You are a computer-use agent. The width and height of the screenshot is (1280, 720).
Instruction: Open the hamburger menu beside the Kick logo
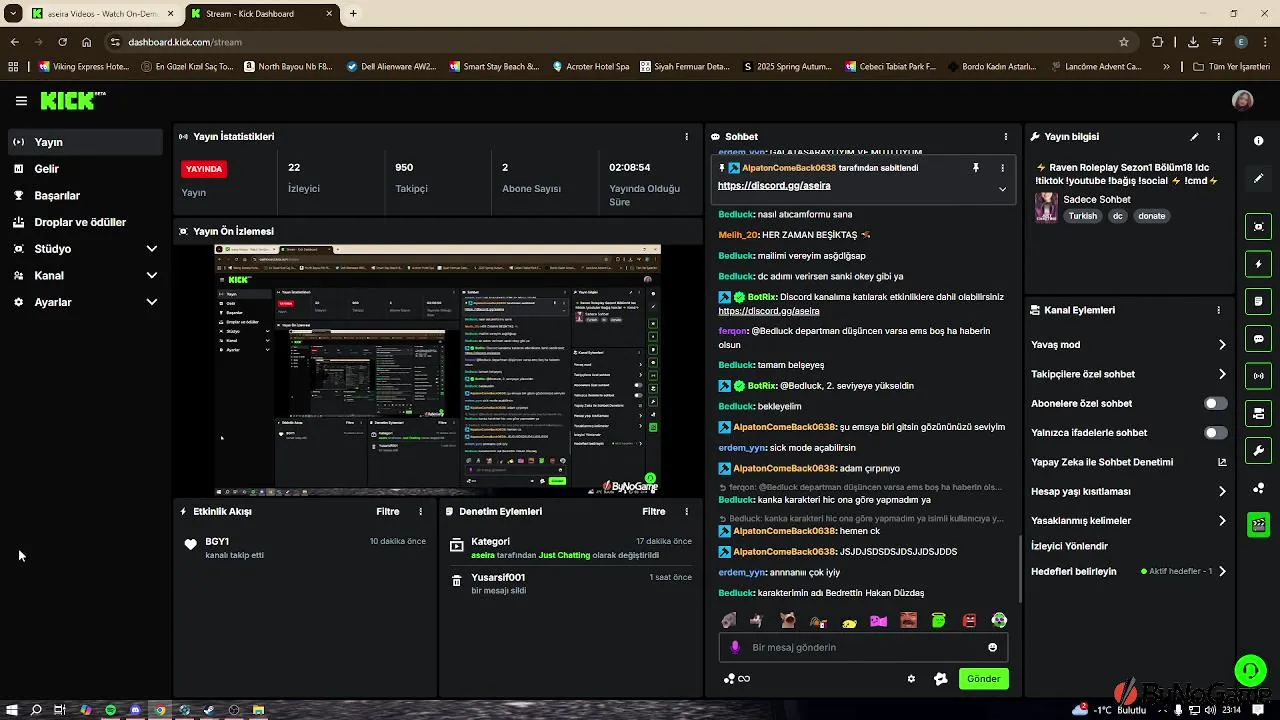click(x=21, y=101)
